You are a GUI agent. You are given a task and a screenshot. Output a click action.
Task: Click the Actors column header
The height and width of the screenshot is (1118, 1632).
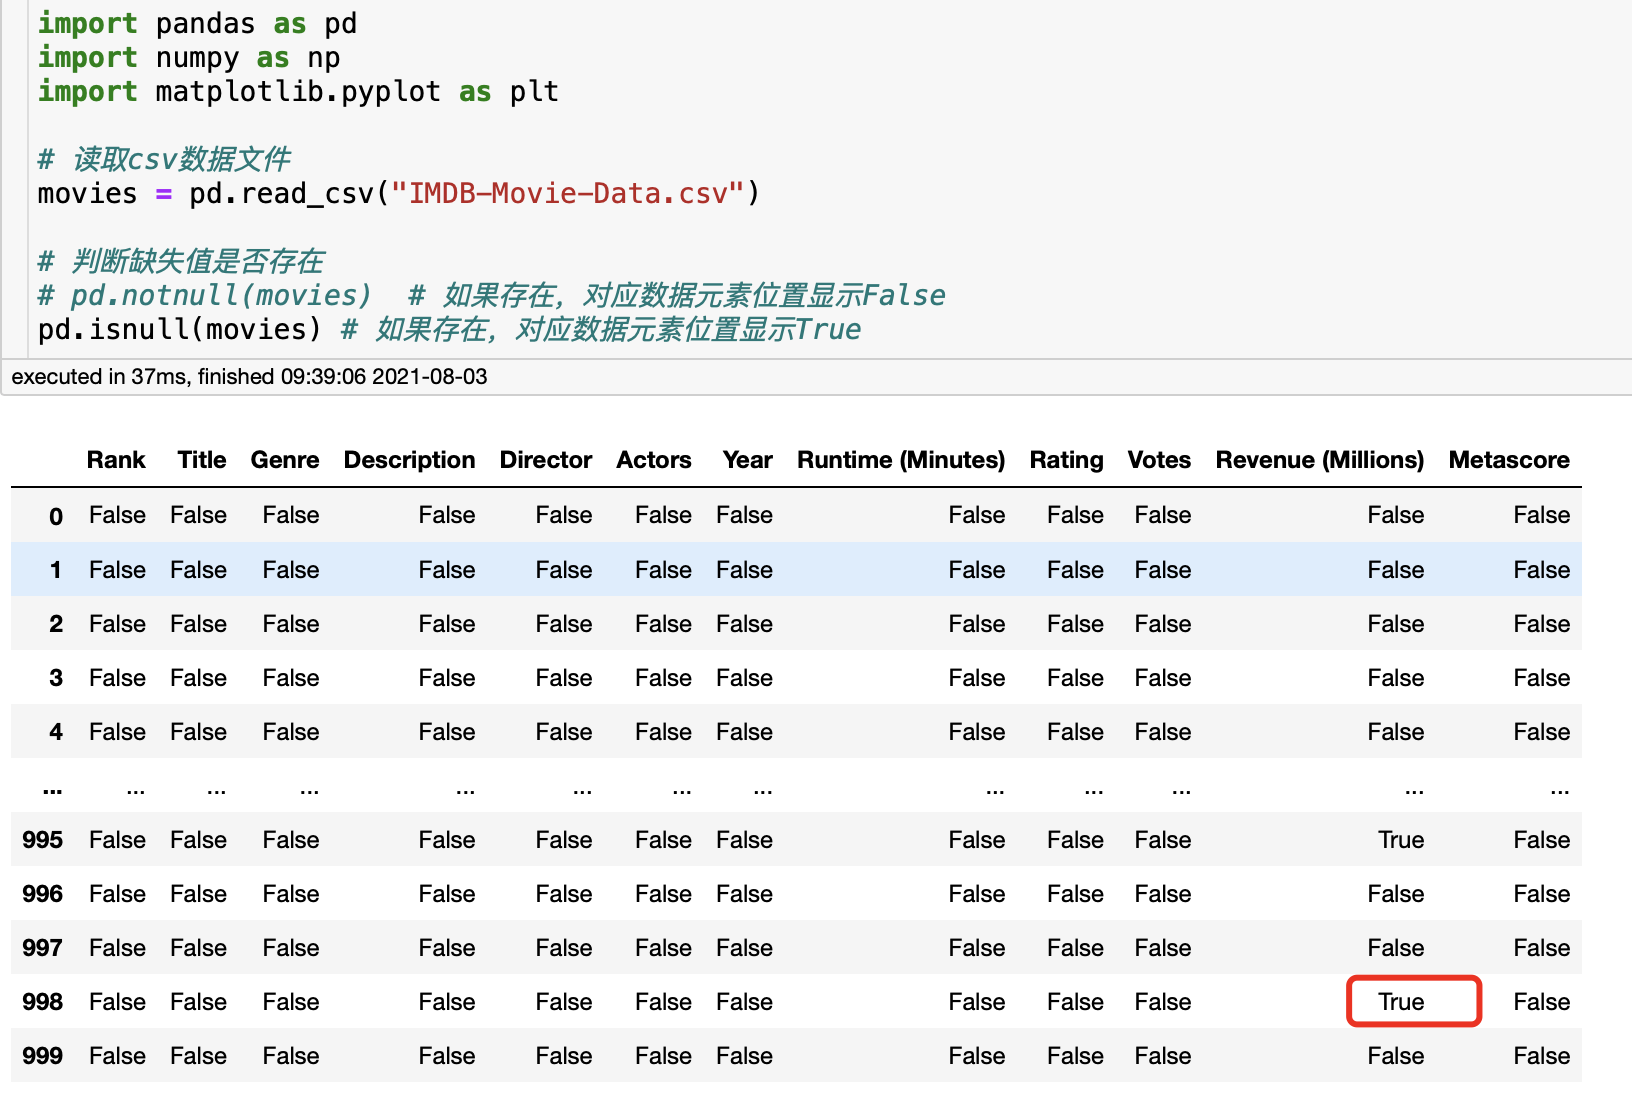click(654, 460)
